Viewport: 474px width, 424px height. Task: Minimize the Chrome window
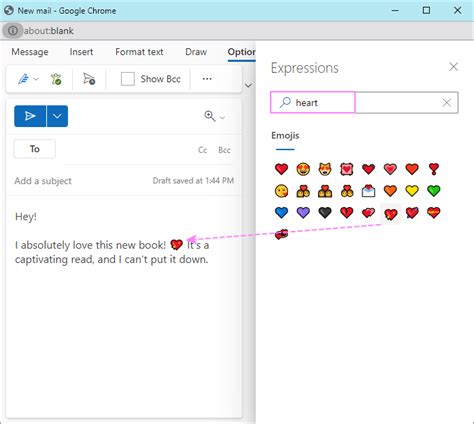pos(395,11)
